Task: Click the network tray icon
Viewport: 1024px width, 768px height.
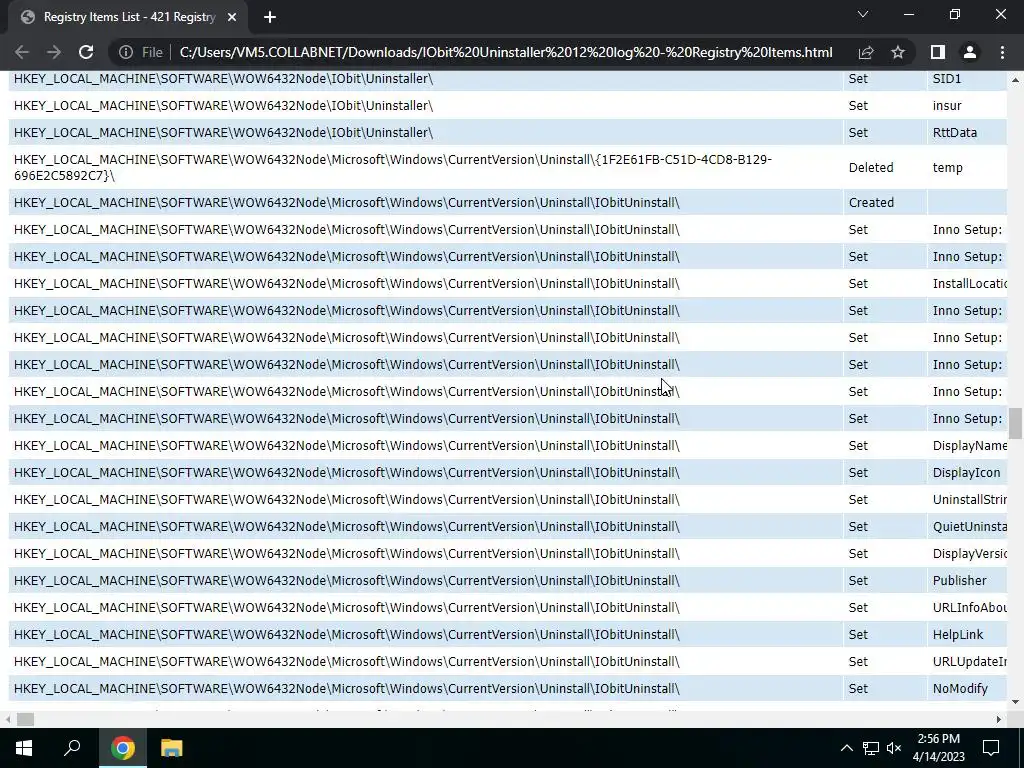Action: point(871,748)
